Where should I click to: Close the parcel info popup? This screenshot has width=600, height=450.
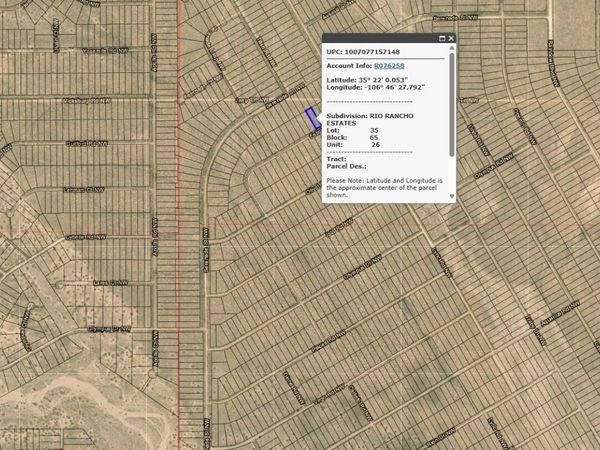click(x=451, y=38)
